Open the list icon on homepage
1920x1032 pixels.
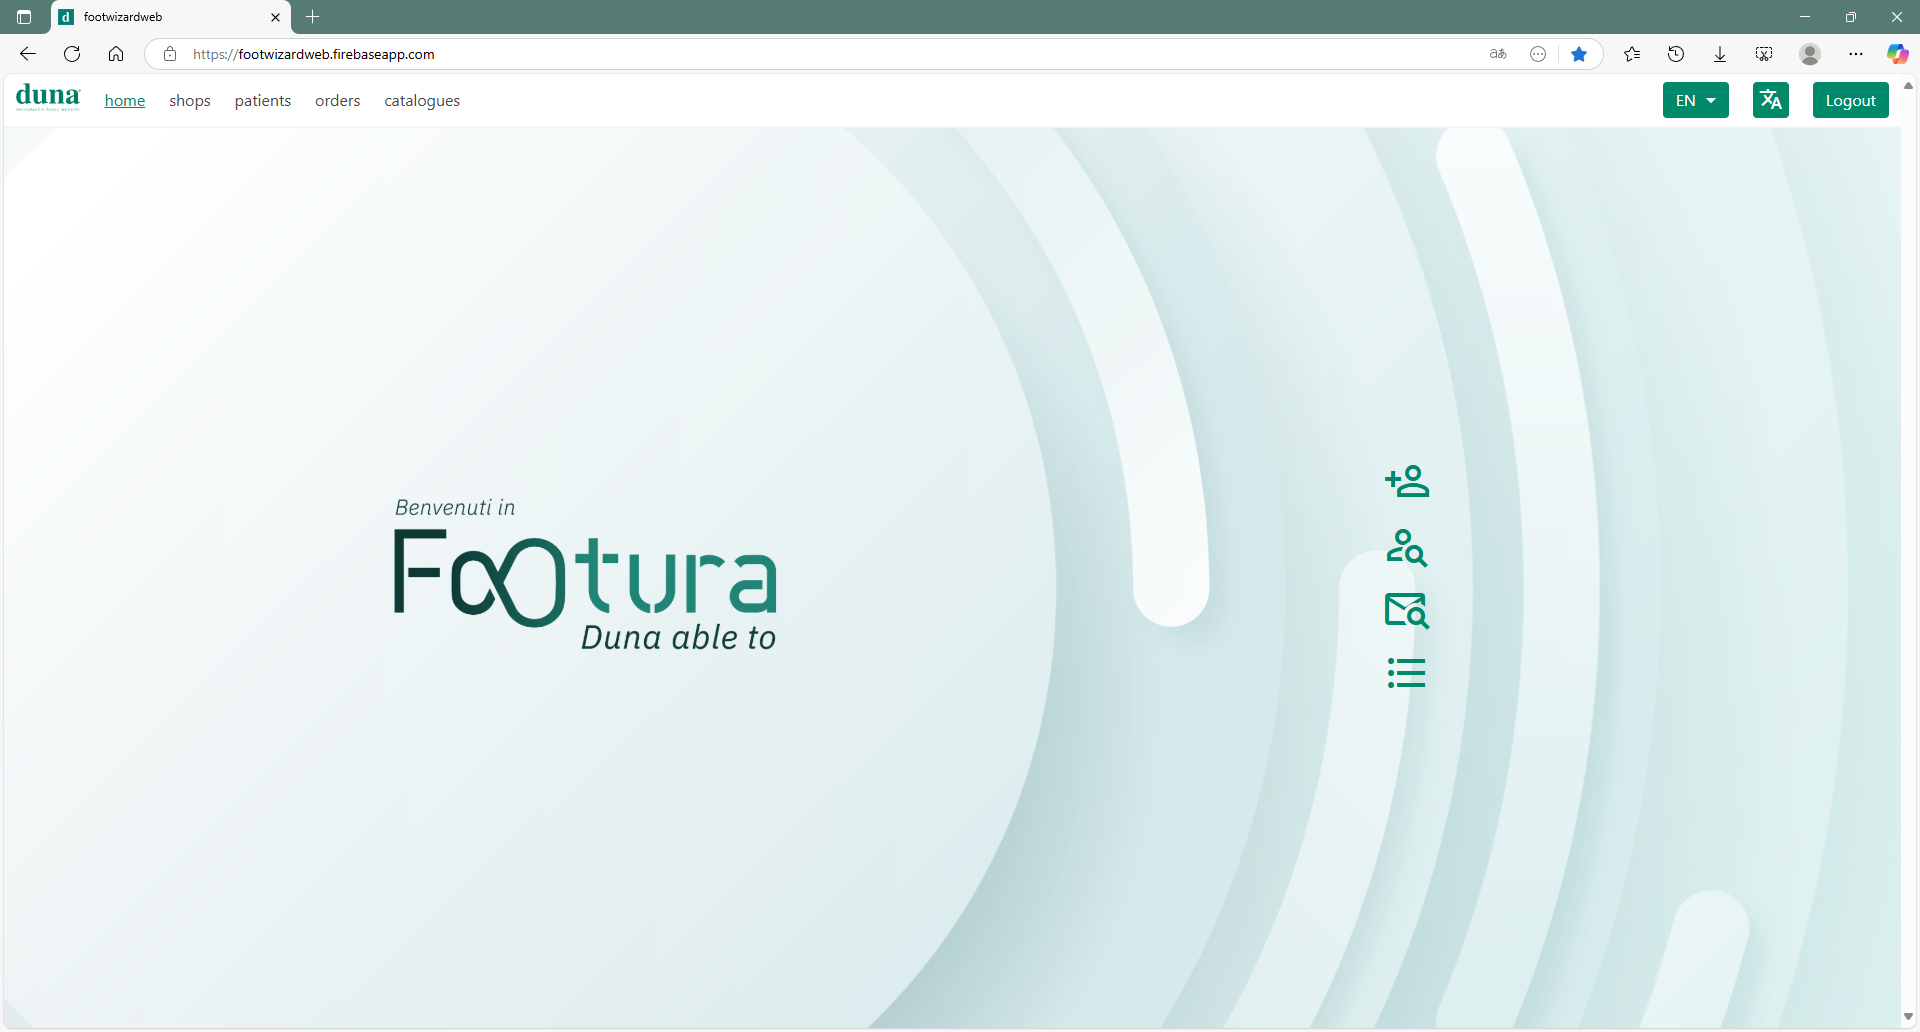point(1407,673)
